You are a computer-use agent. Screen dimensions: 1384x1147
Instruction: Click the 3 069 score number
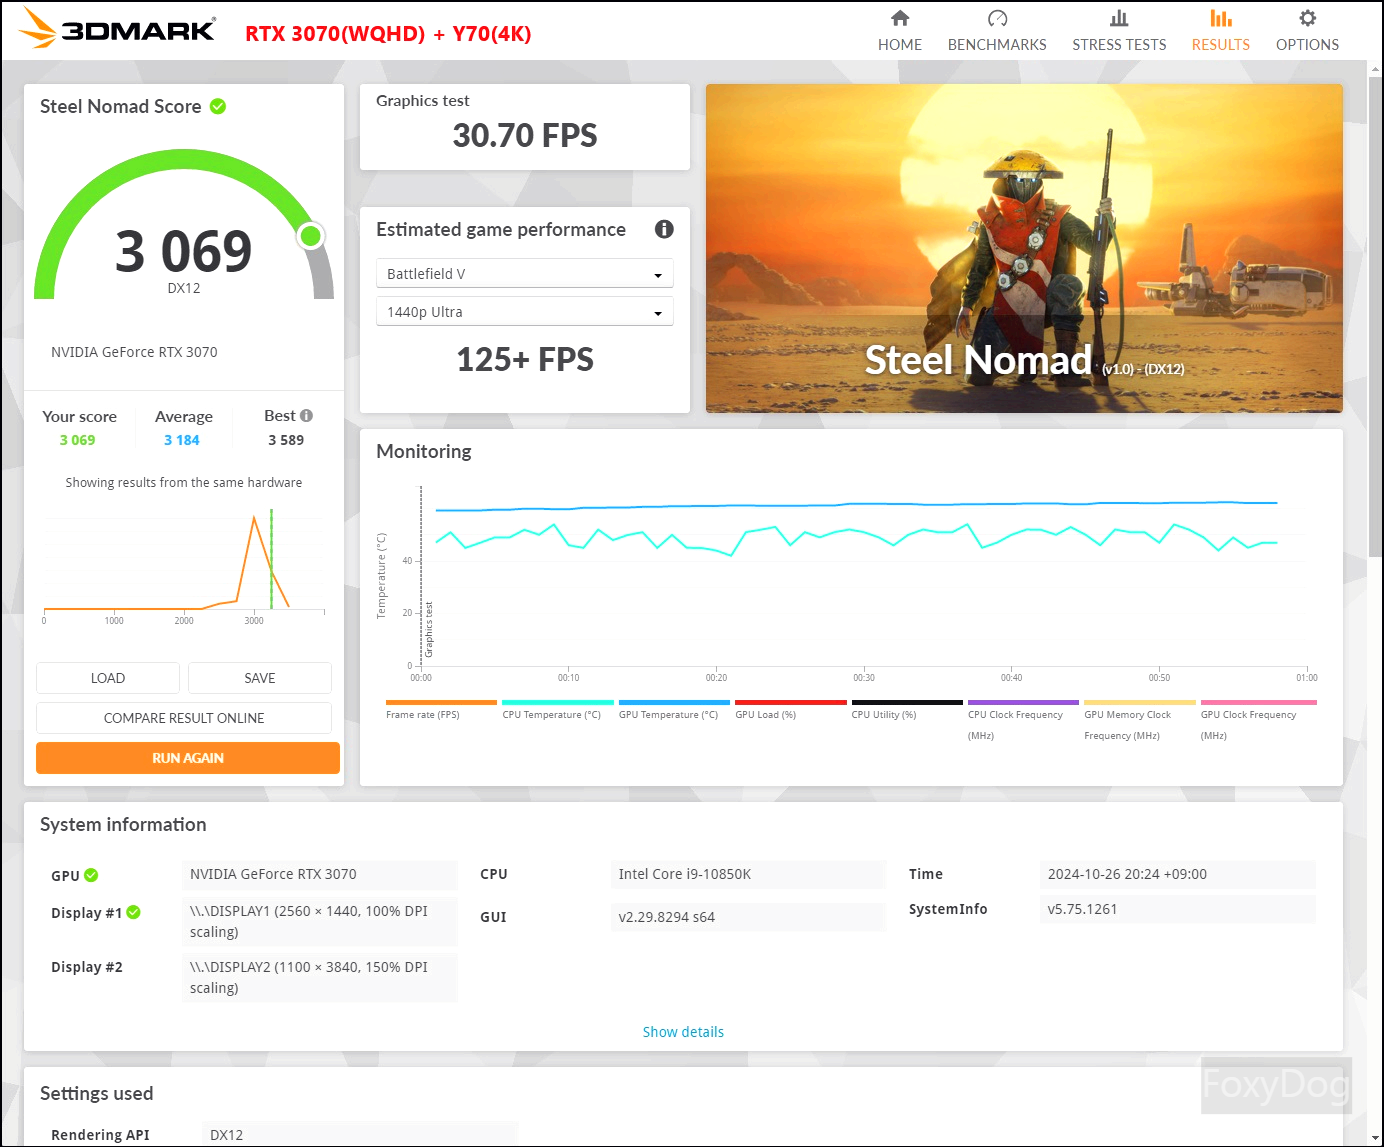184,250
